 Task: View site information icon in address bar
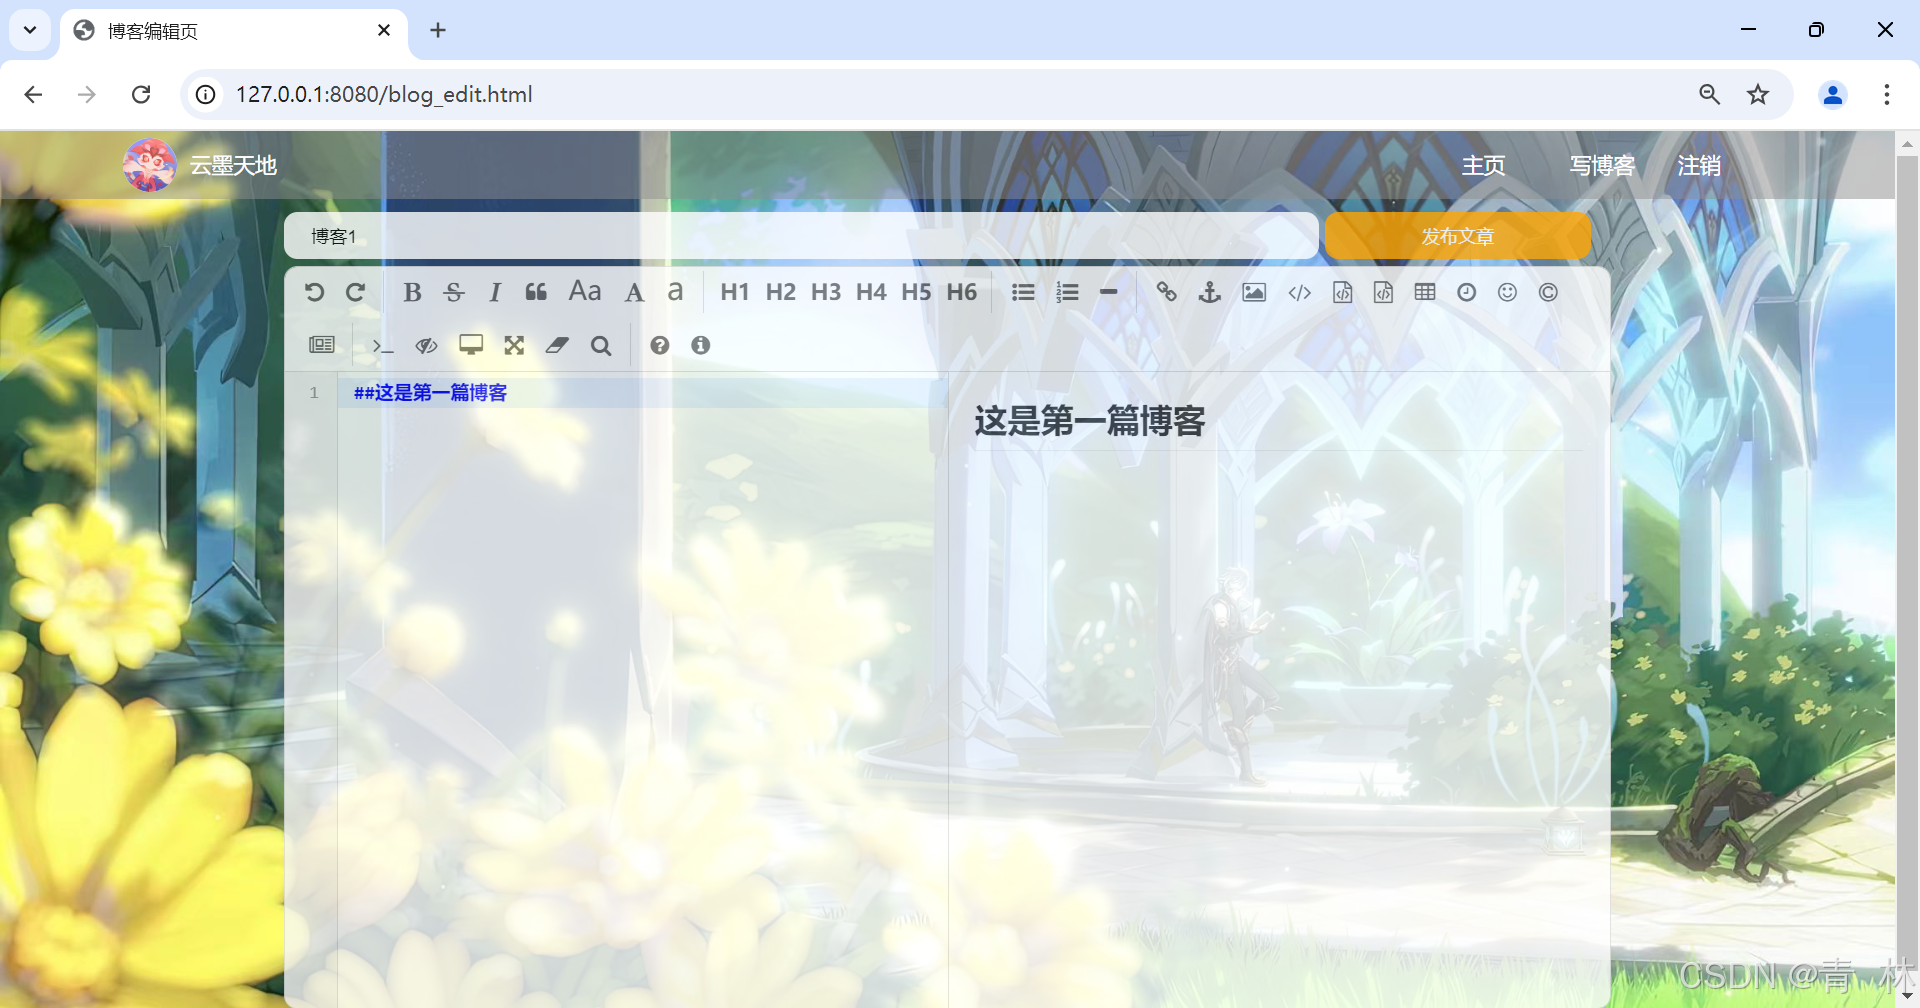click(x=205, y=94)
